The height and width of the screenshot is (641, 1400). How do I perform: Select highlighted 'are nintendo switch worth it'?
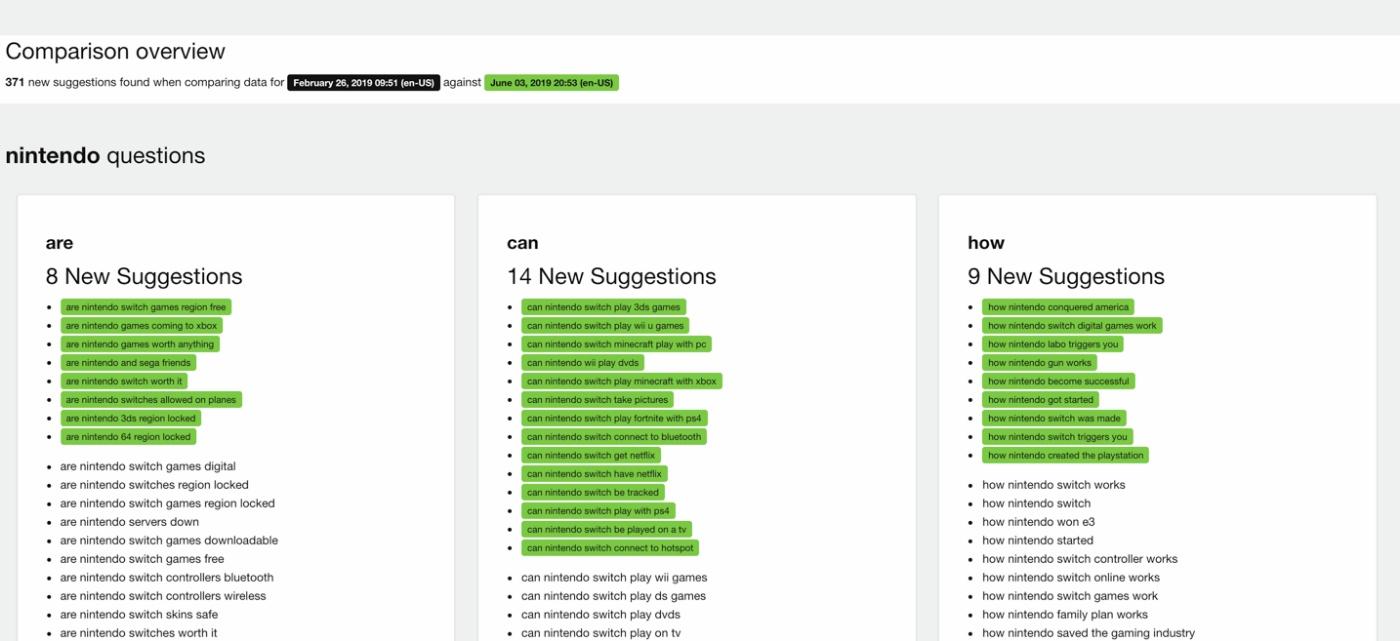[124, 381]
